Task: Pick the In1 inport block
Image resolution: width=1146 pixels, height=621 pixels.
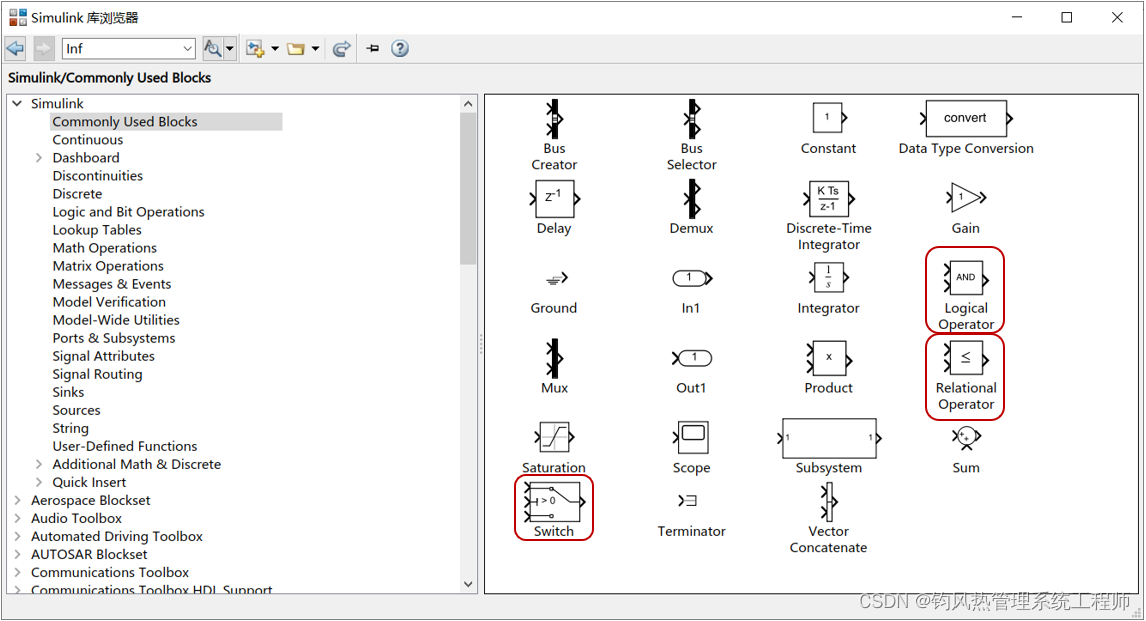Action: coord(691,278)
